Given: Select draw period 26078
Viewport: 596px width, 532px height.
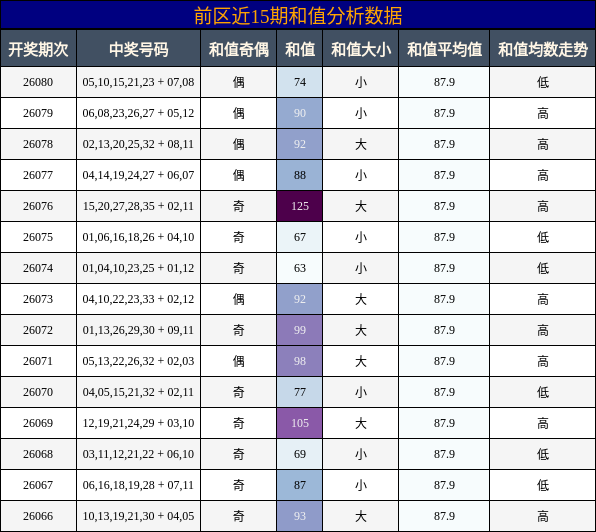Looking at the screenshot, I should [x=38, y=144].
